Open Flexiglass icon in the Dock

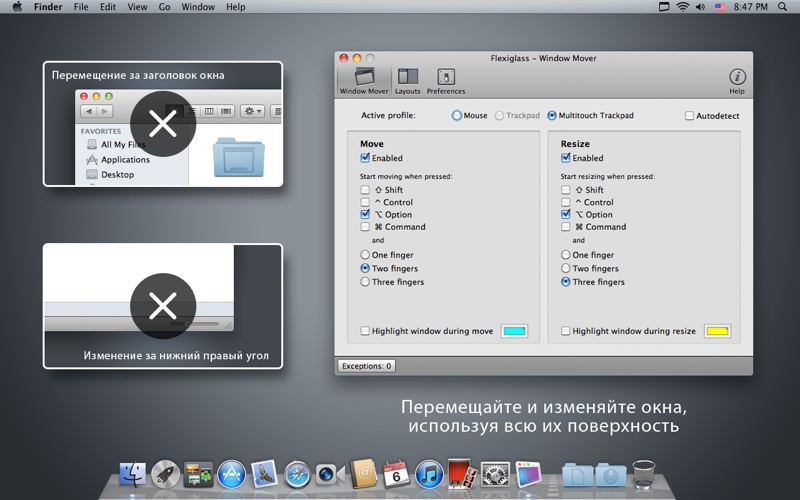[x=529, y=474]
